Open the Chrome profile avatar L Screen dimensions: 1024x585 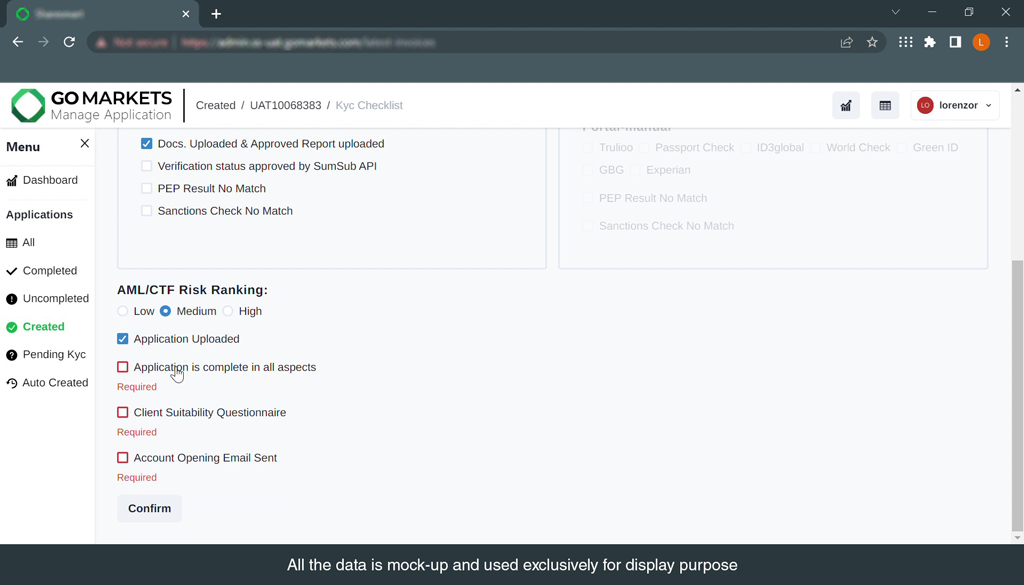coord(981,42)
